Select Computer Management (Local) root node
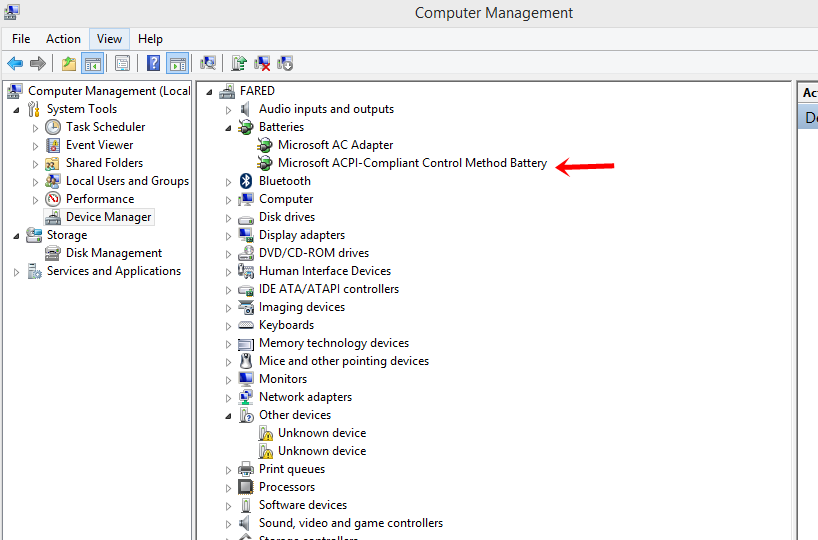Screen dimensions: 818x540 tap(109, 91)
